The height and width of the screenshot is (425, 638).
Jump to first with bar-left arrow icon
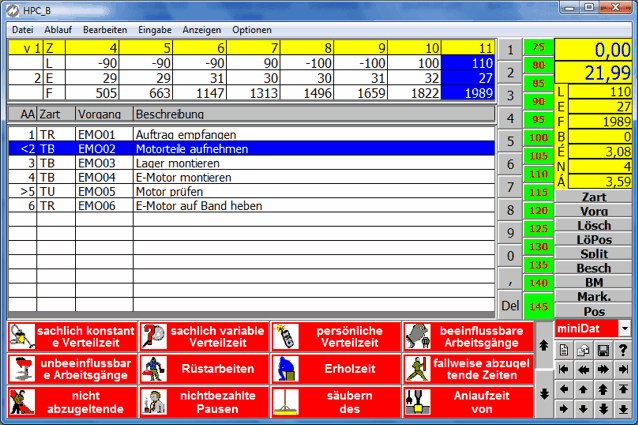(x=564, y=369)
